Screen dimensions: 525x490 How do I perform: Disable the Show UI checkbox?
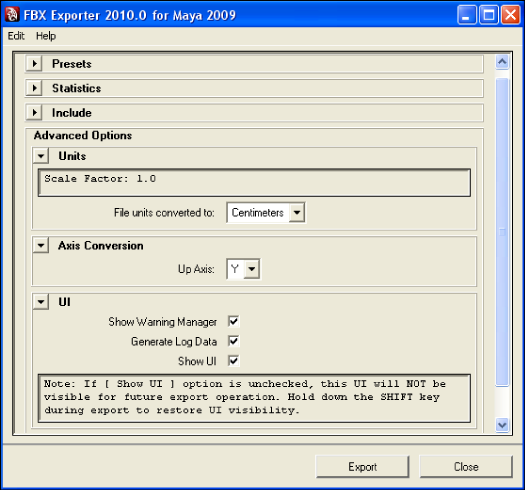(x=233, y=361)
